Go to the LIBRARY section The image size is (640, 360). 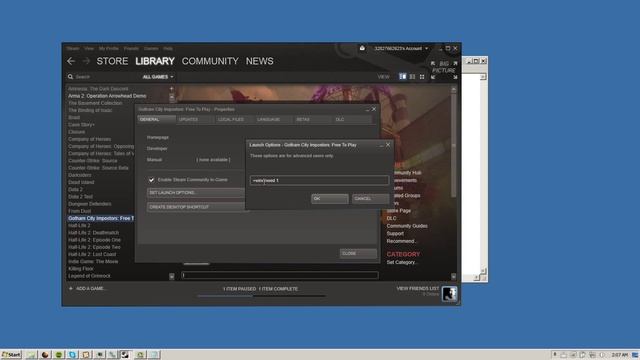click(x=155, y=61)
